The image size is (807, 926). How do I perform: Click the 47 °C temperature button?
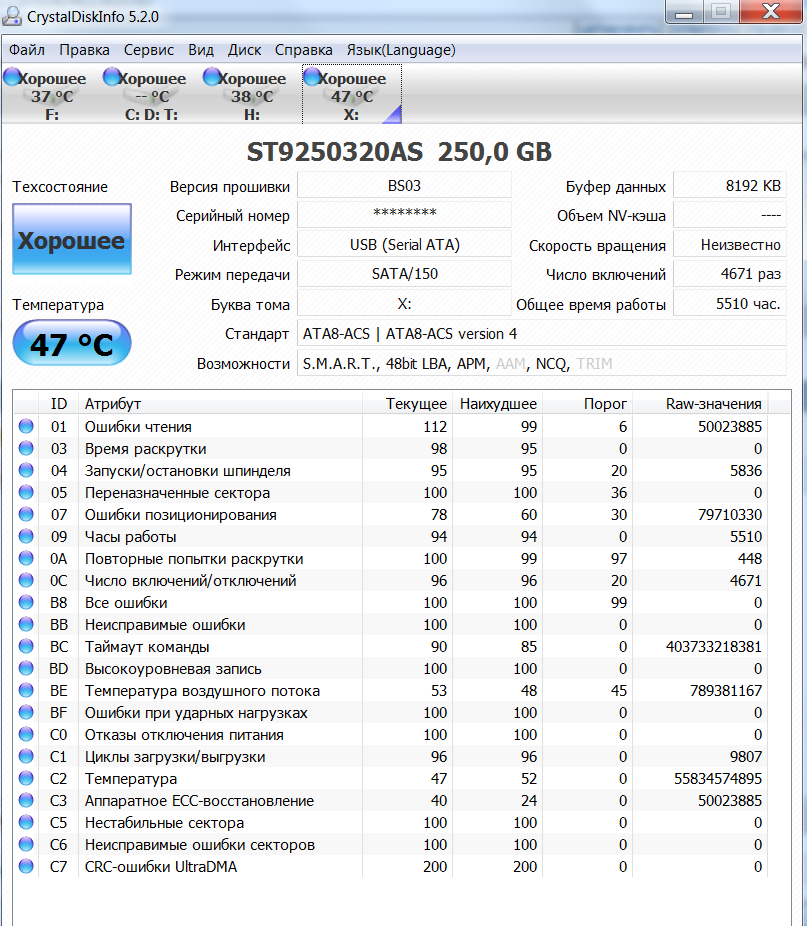pyautogui.click(x=71, y=343)
